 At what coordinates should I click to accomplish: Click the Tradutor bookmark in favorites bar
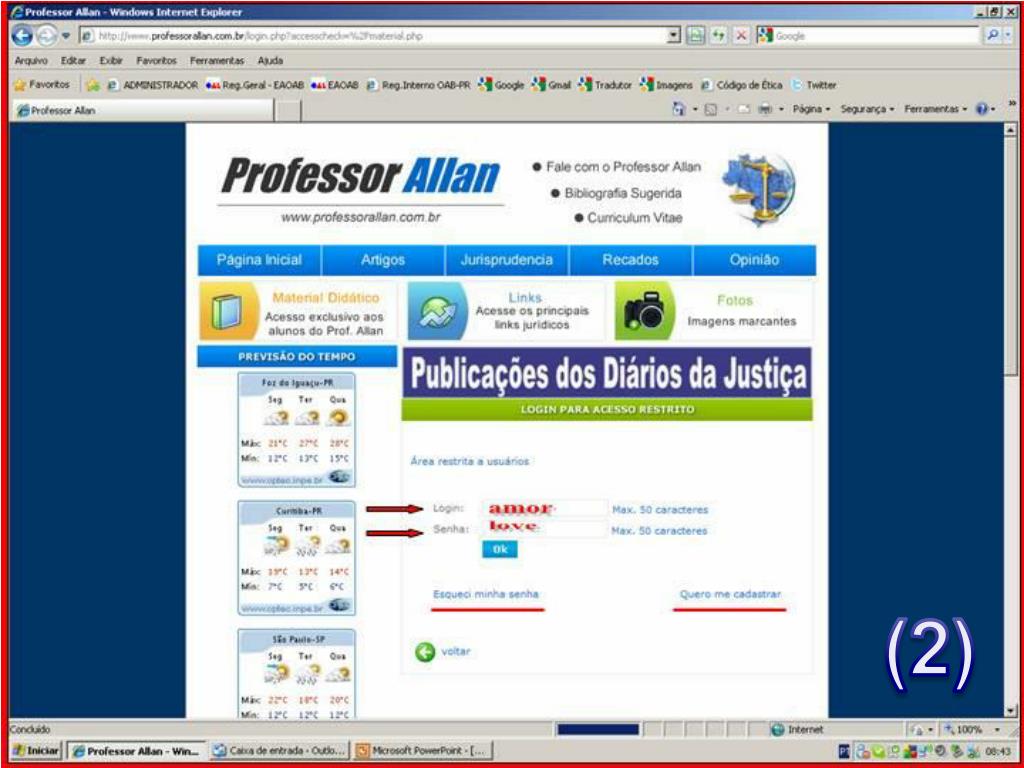(605, 85)
